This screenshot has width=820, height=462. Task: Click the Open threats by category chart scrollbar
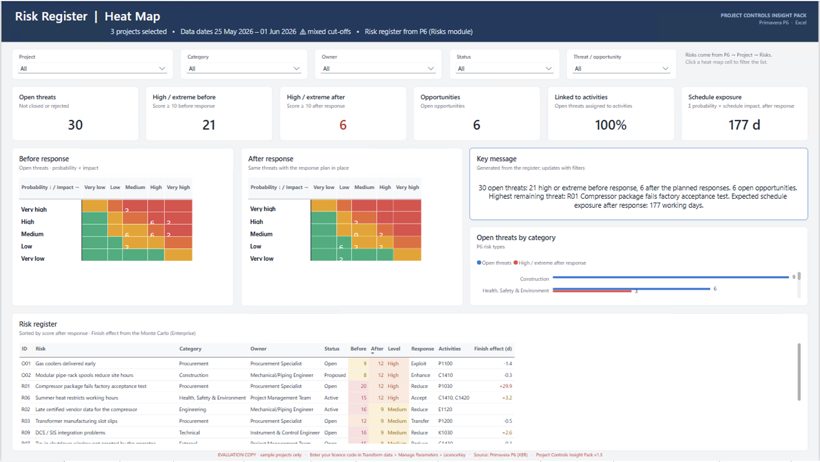coord(799,276)
